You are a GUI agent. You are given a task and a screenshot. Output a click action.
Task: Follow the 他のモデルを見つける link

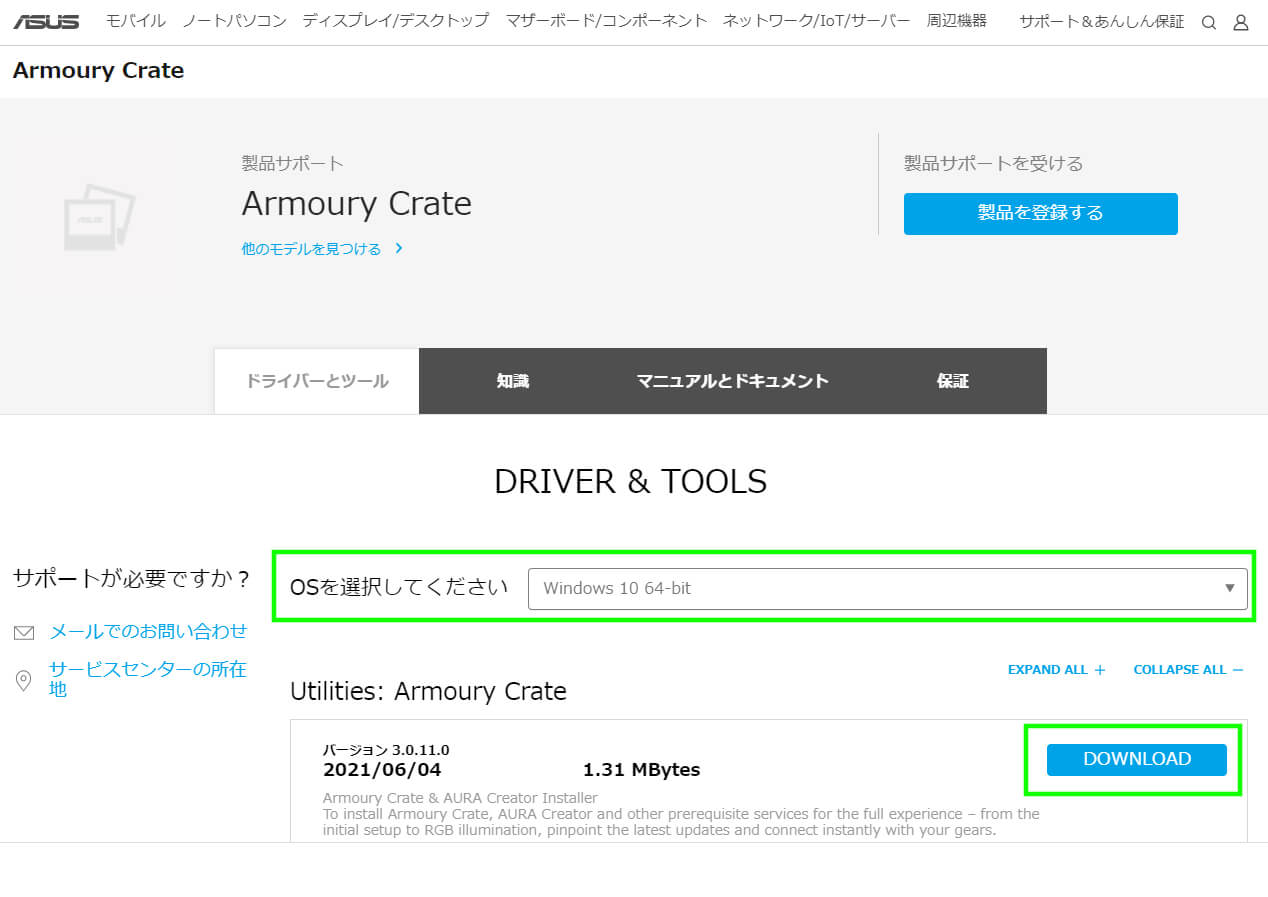click(x=322, y=249)
